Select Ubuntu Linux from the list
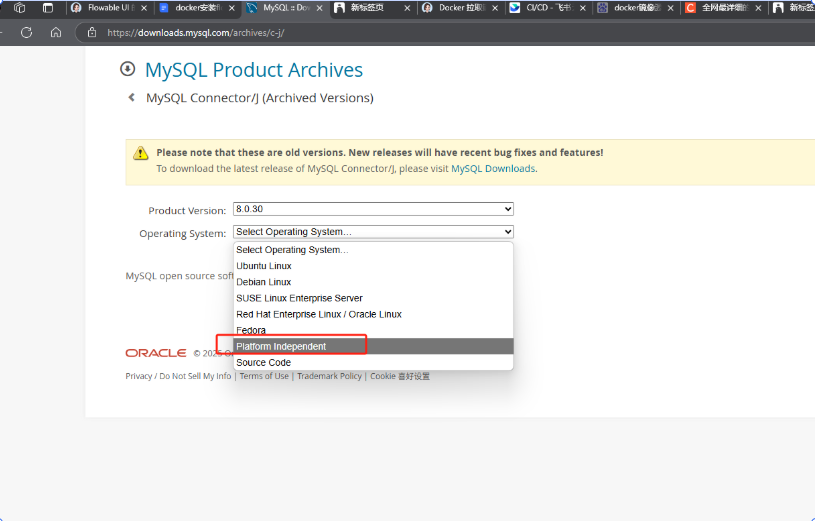Screen dimensions: 815x521 [x=373, y=266]
